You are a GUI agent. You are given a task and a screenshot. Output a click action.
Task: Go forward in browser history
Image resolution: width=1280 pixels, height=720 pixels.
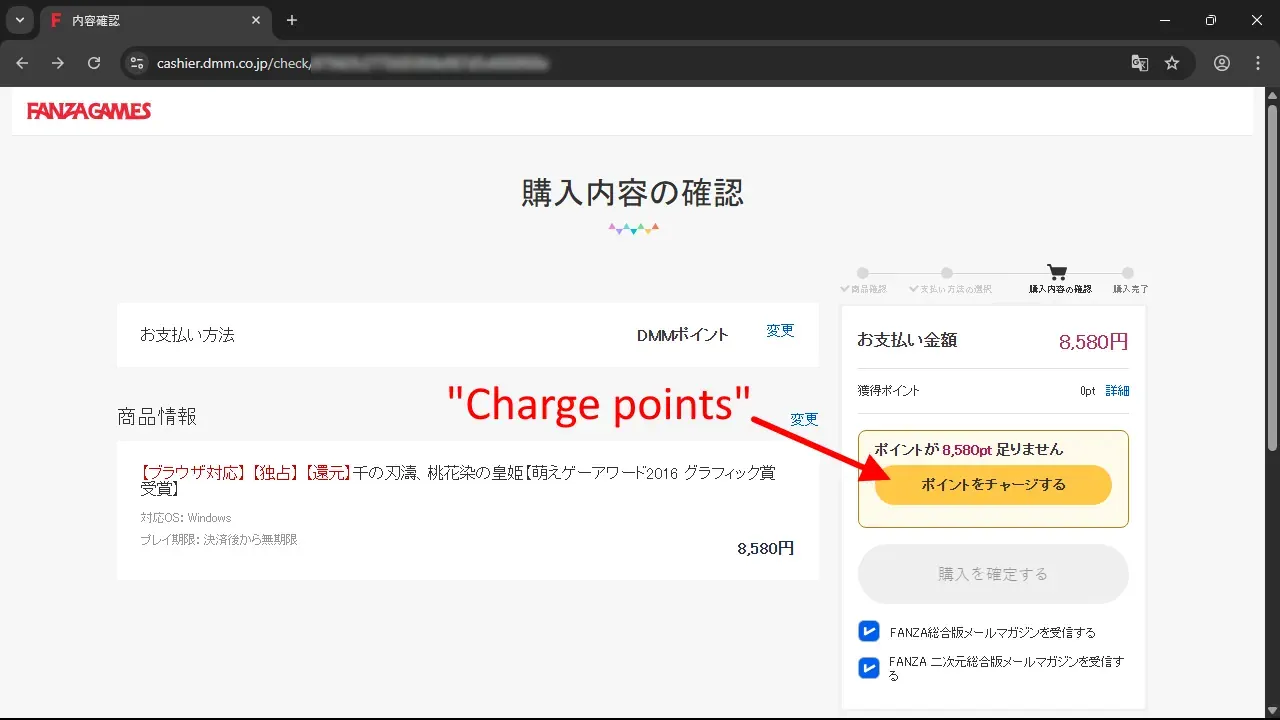point(58,63)
